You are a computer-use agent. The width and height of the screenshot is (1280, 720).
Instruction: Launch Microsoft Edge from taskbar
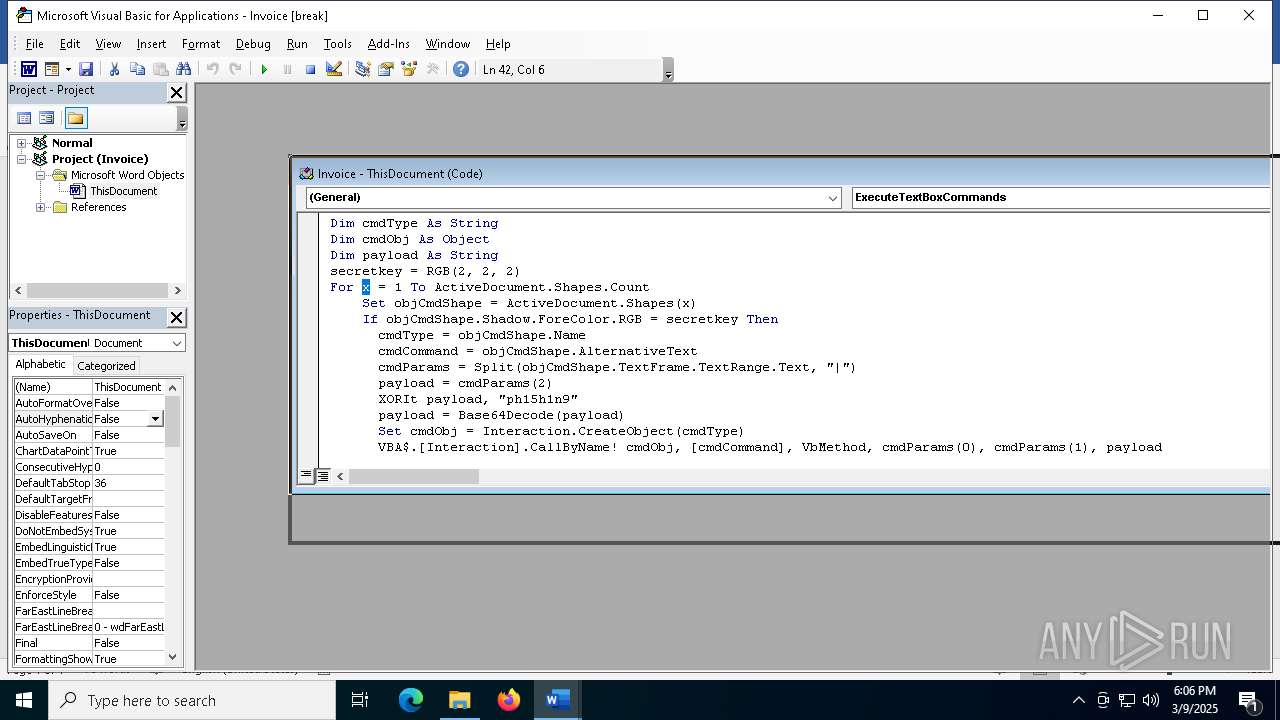pyautogui.click(x=411, y=701)
